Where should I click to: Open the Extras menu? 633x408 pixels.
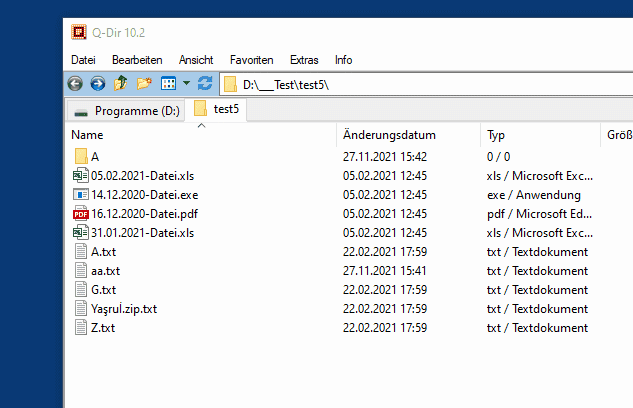click(x=304, y=60)
